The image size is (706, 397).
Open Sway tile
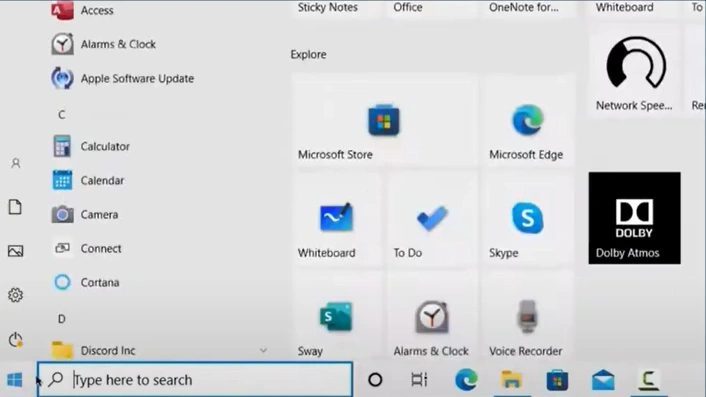336,316
